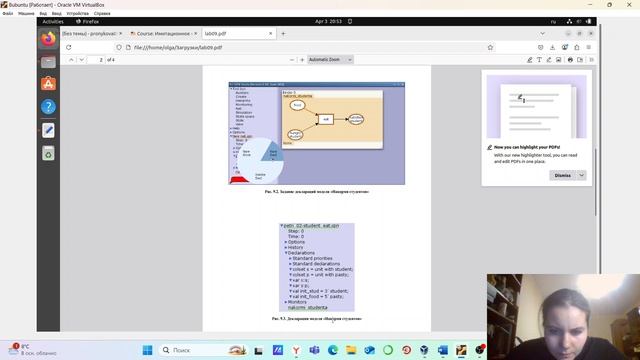This screenshot has height=360, width=640.
Task: Save the PDF document
Action: pos(580,60)
